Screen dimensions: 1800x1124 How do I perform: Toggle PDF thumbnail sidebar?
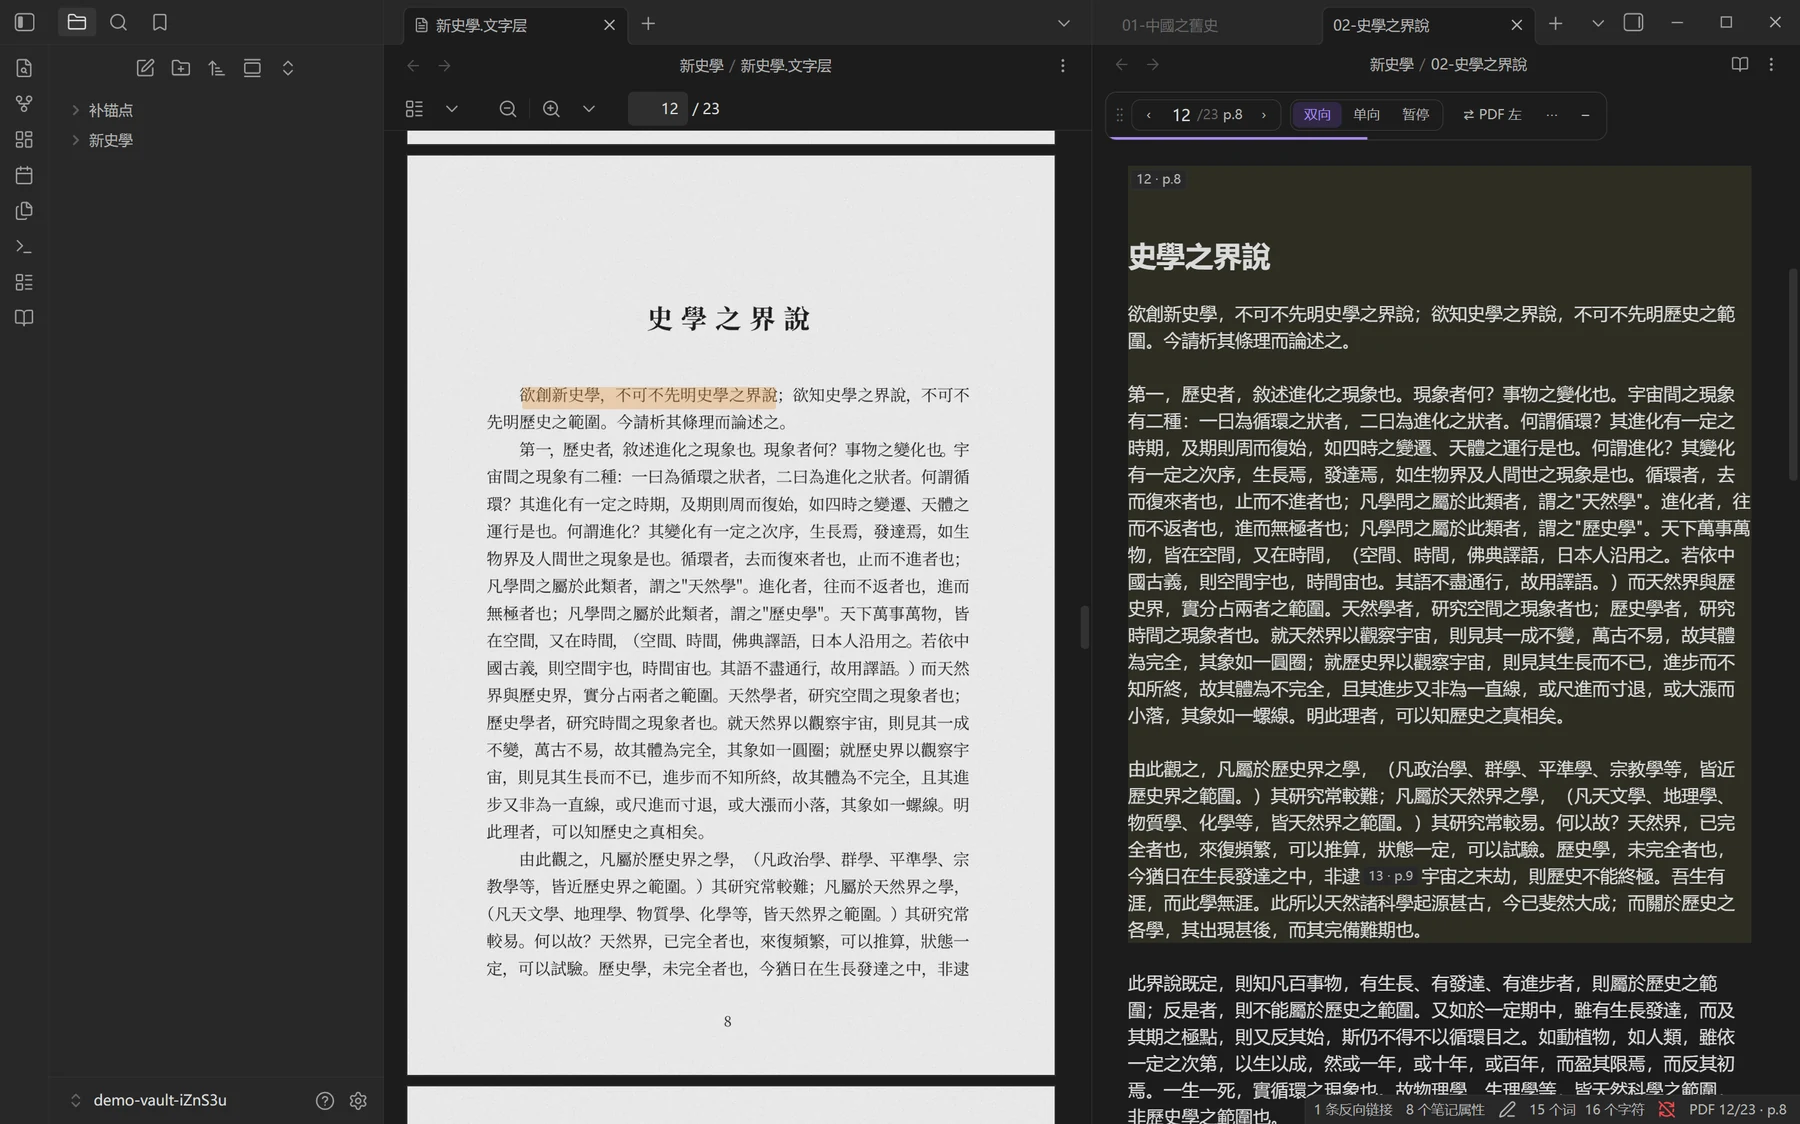click(415, 109)
